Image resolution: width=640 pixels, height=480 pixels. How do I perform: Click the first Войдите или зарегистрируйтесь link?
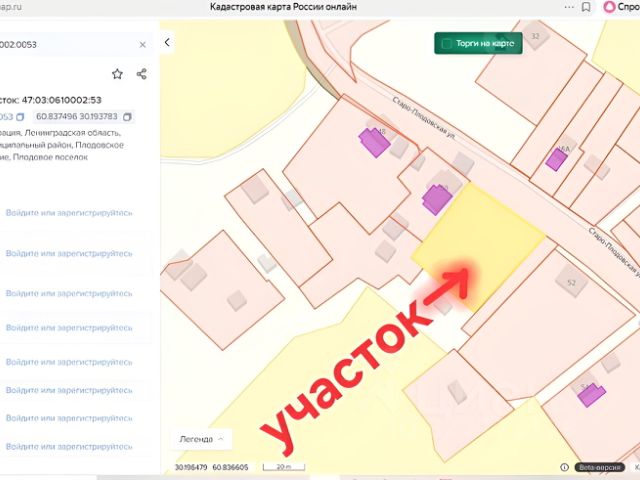click(69, 213)
